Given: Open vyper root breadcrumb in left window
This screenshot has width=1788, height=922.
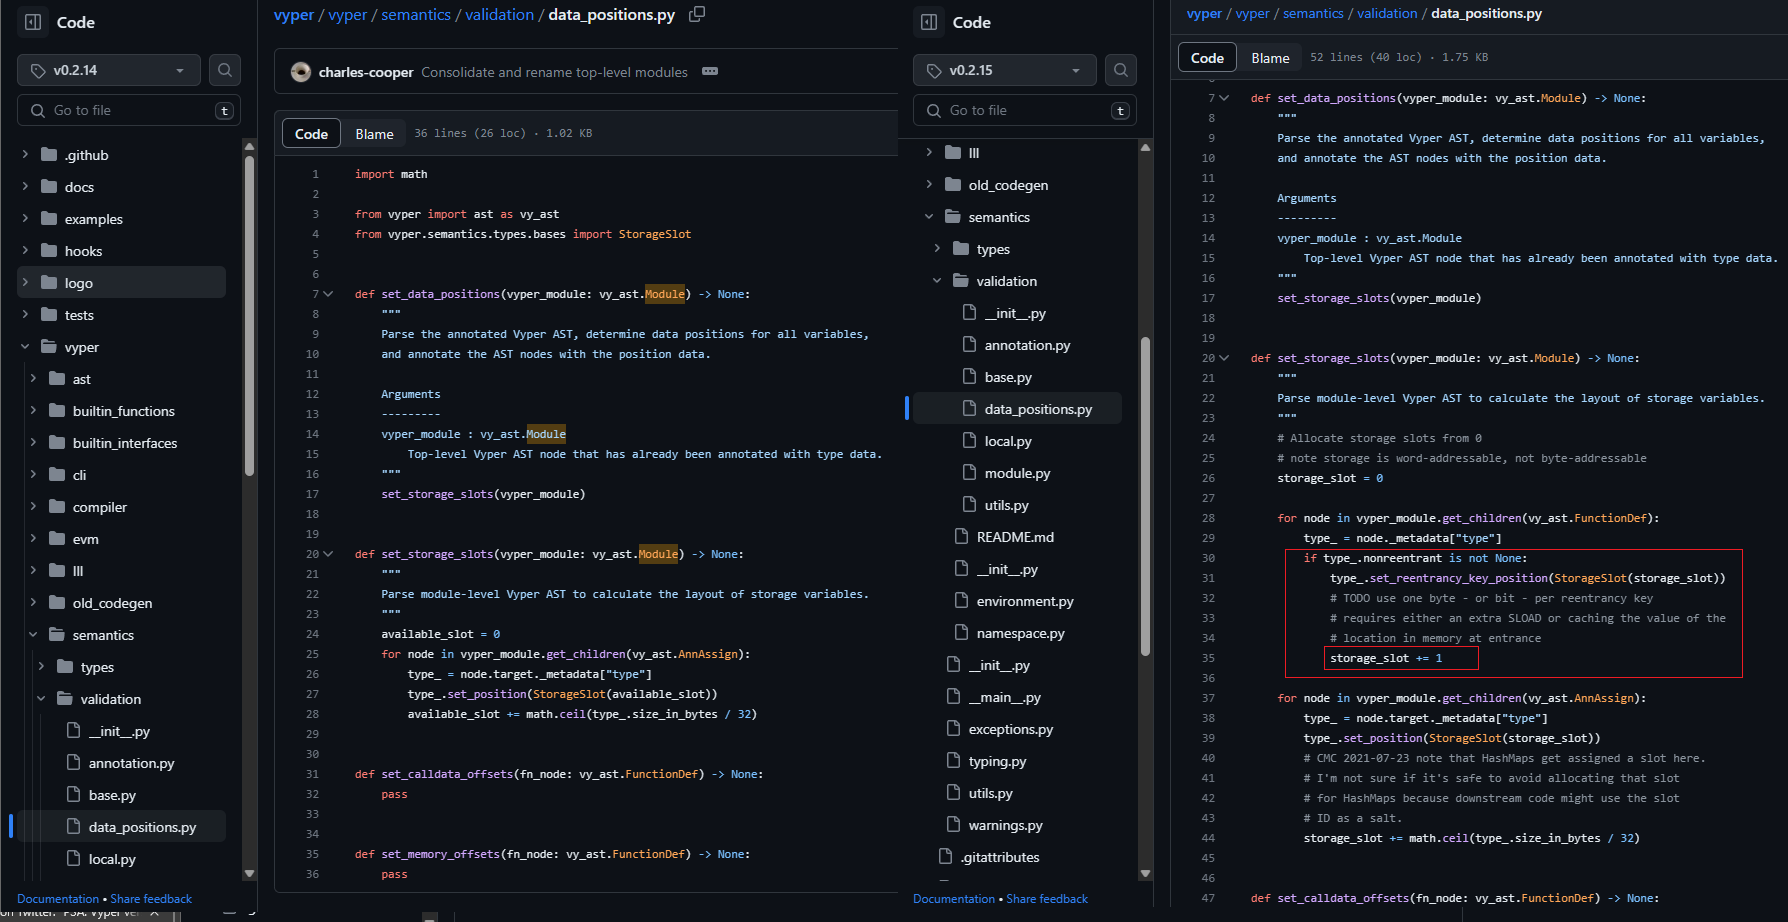Looking at the screenshot, I should tap(294, 14).
